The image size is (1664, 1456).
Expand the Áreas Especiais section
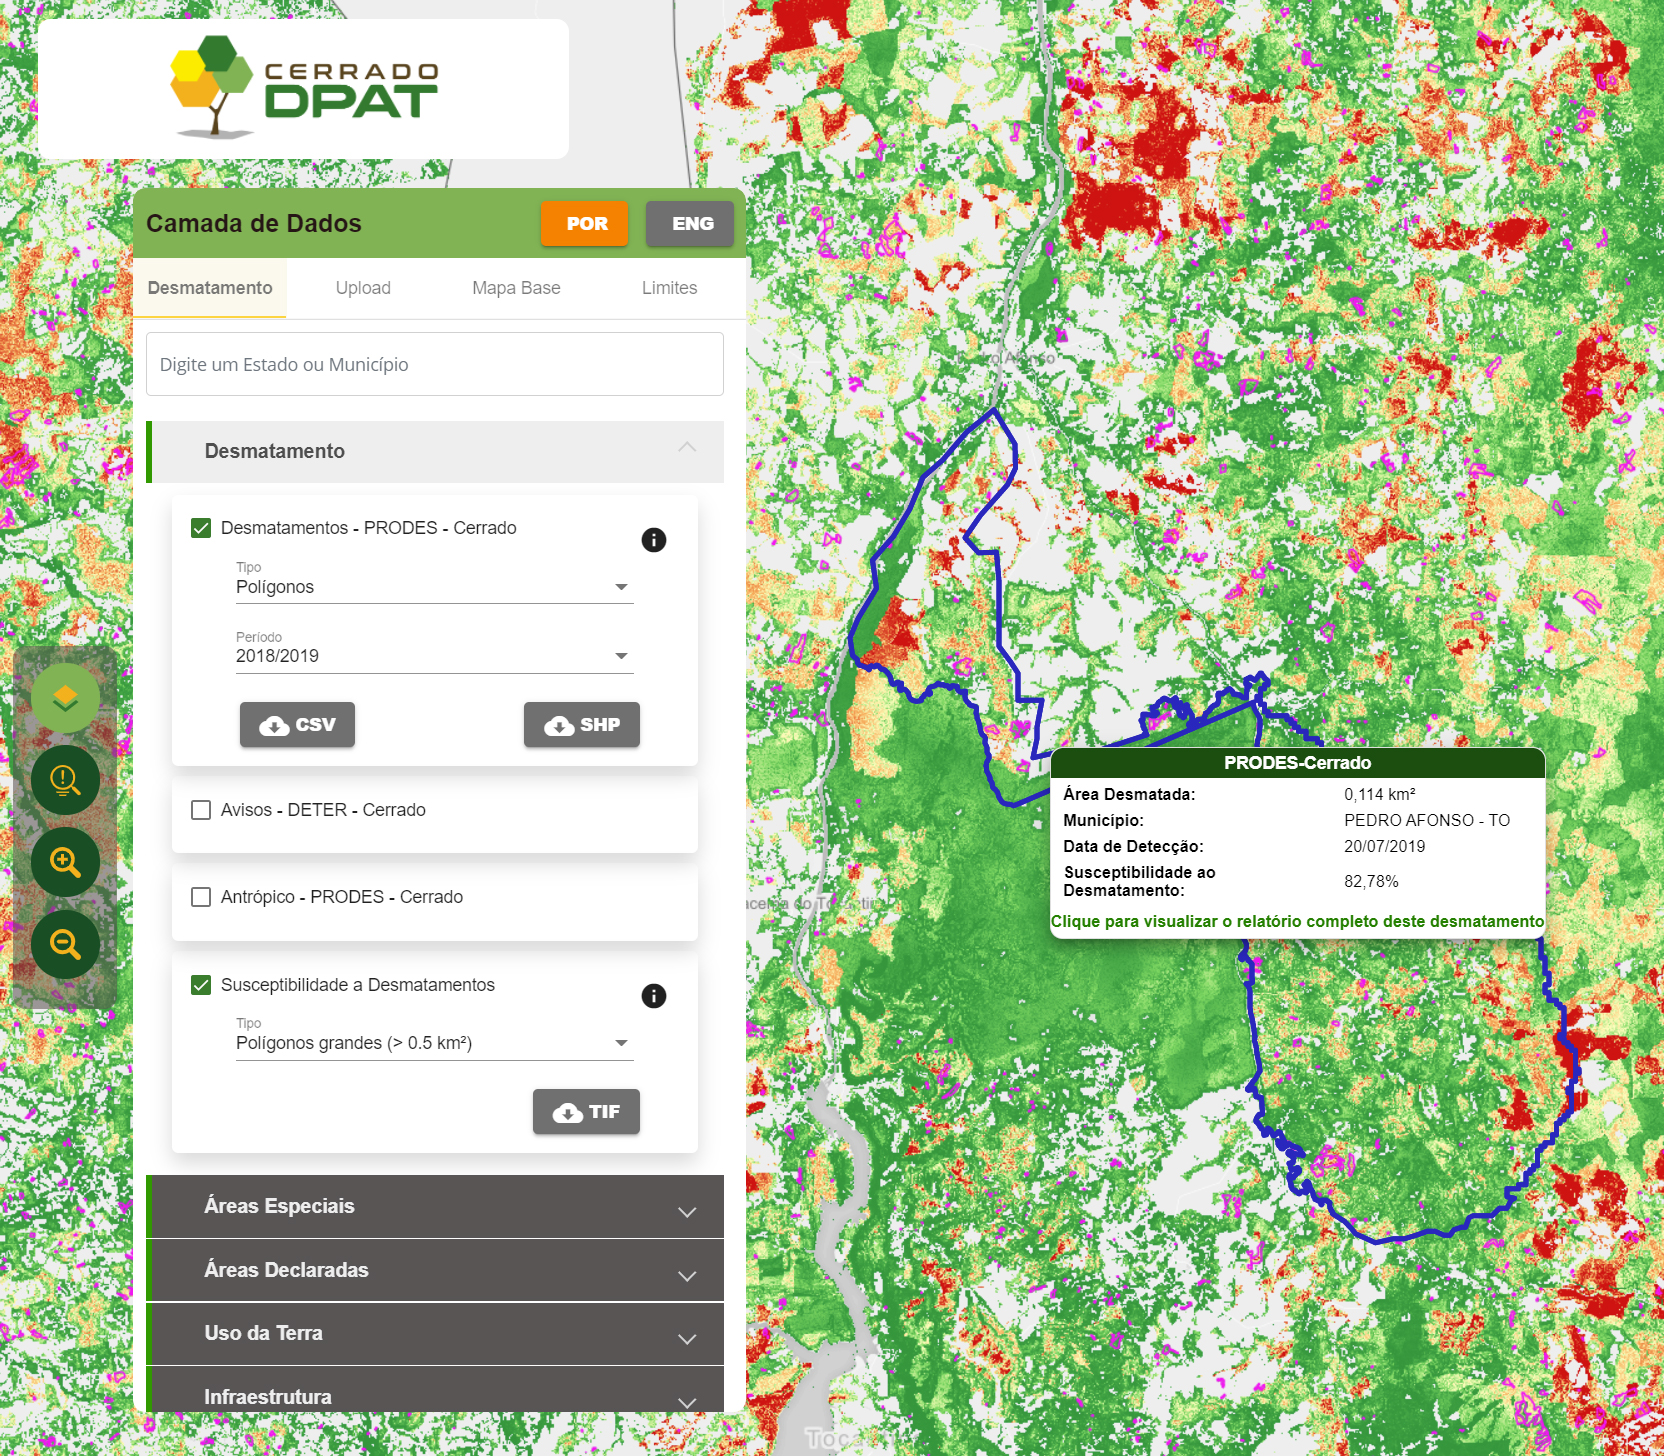[x=436, y=1206]
